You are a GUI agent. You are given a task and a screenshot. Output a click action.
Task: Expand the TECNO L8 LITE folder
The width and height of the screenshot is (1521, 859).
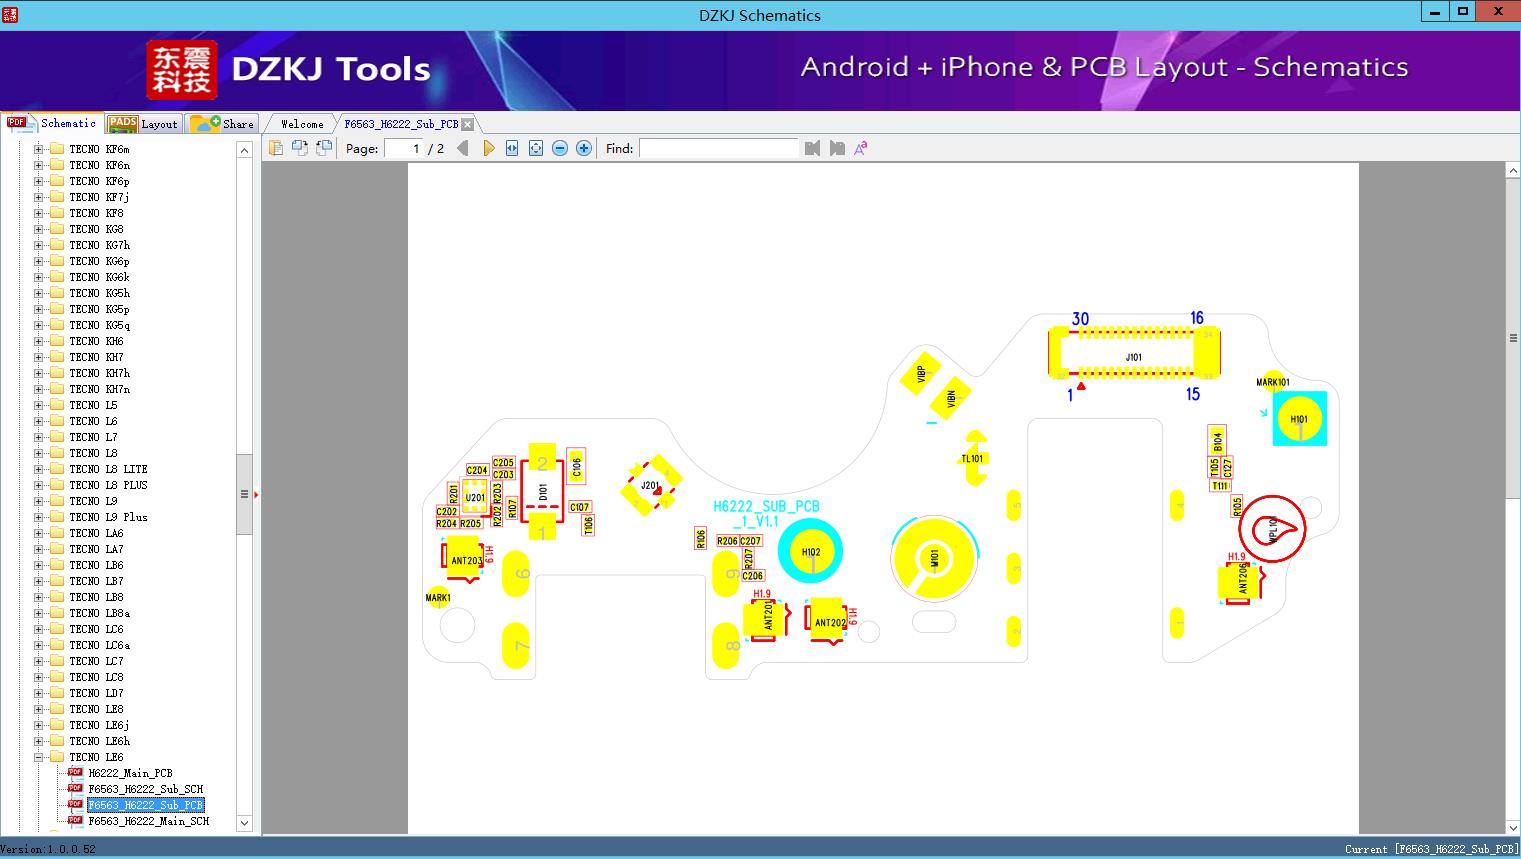[x=39, y=469]
